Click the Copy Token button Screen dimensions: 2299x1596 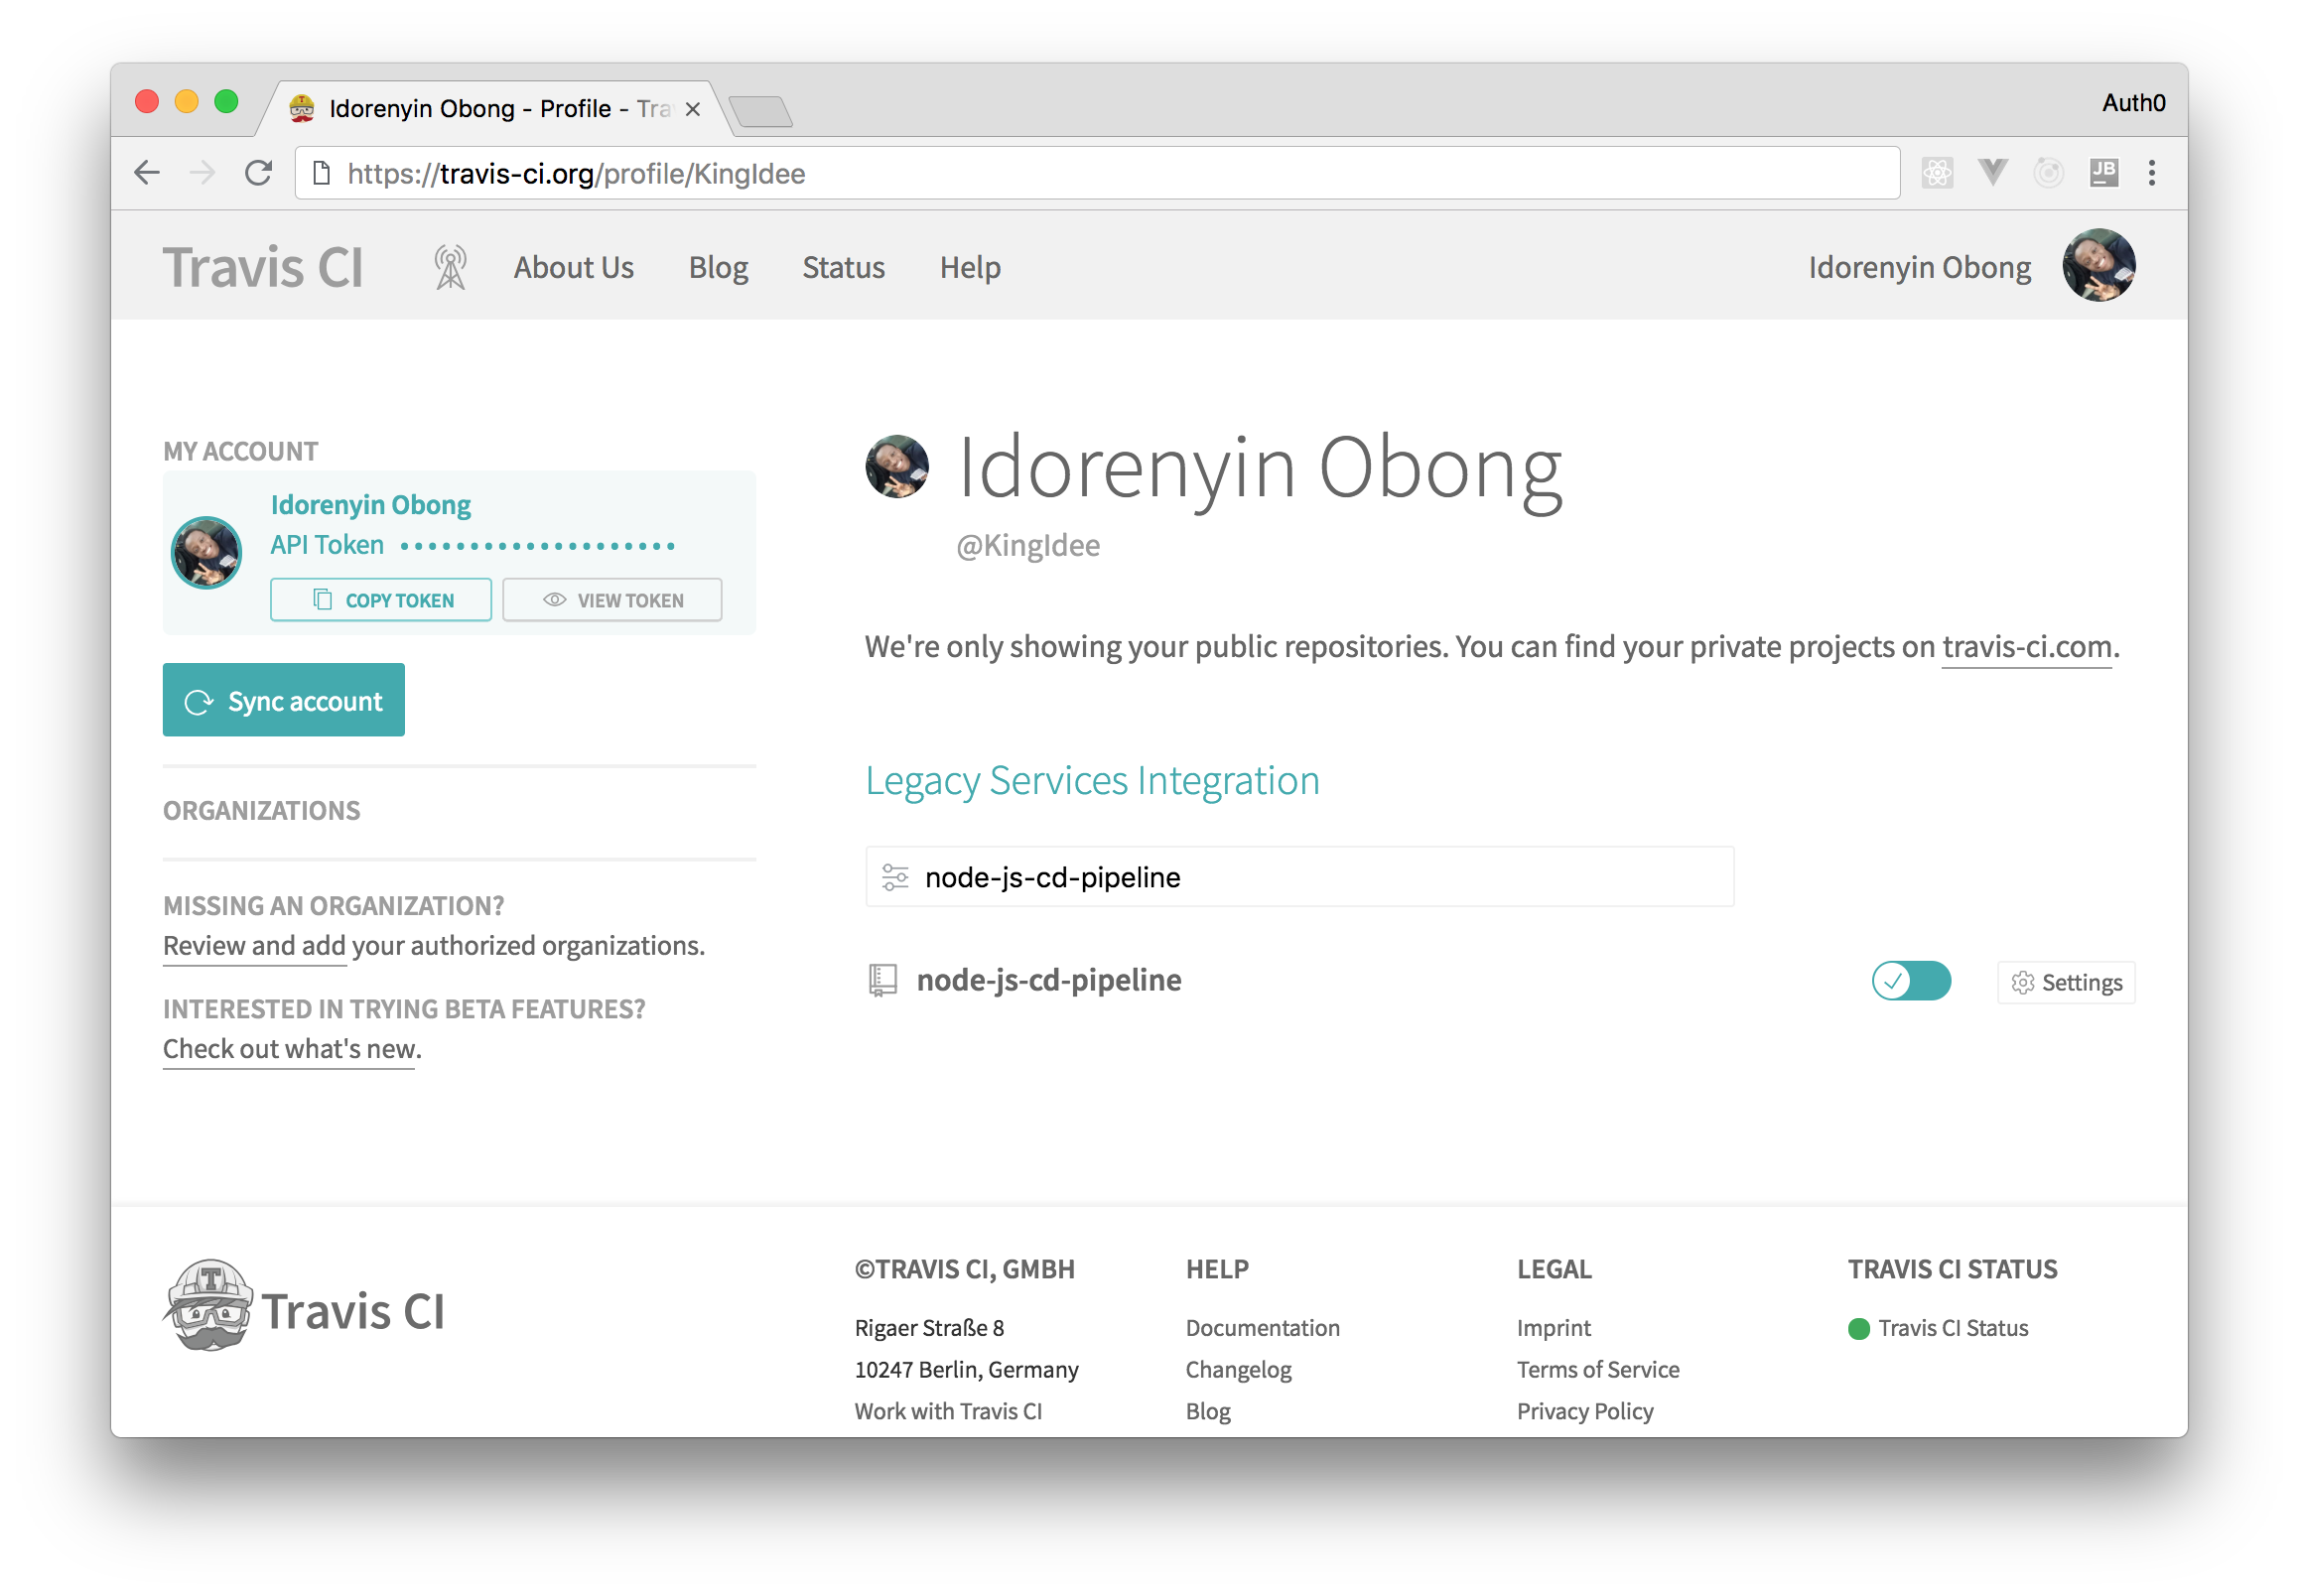click(381, 600)
